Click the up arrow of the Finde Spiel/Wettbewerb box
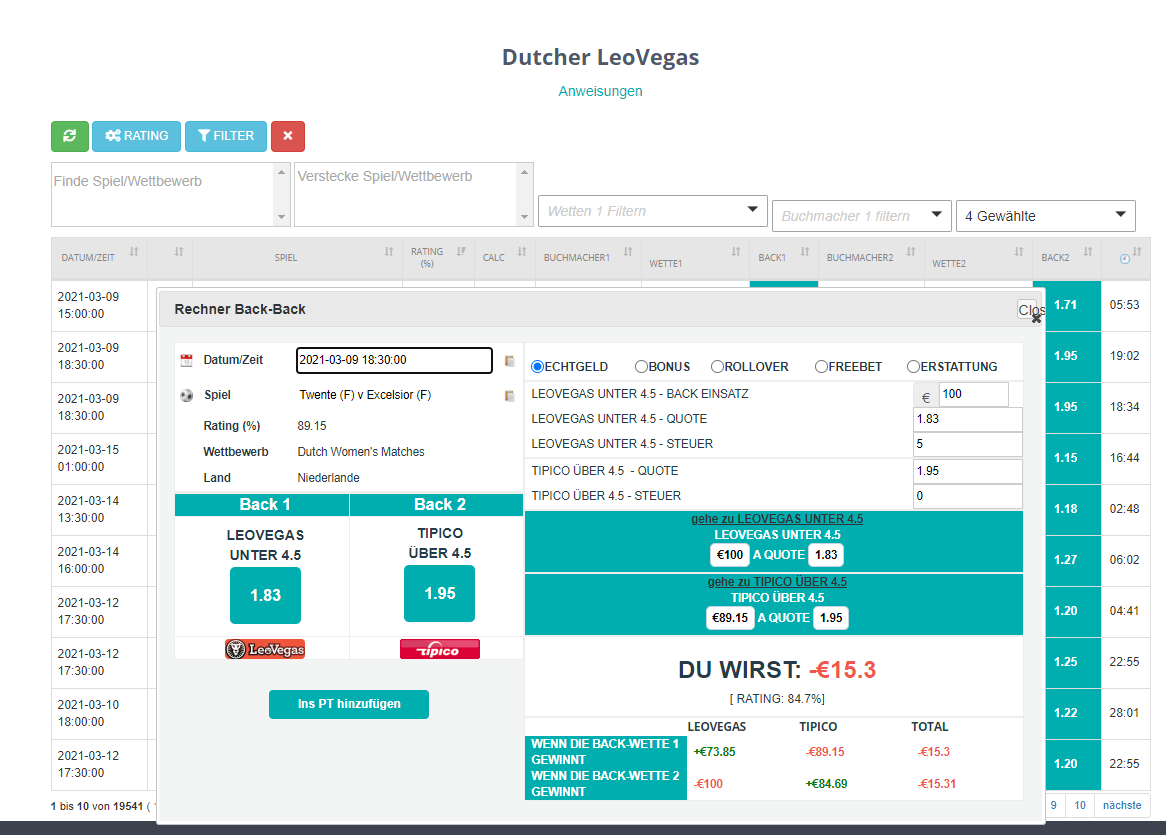The image size is (1166, 835). tap(281, 173)
